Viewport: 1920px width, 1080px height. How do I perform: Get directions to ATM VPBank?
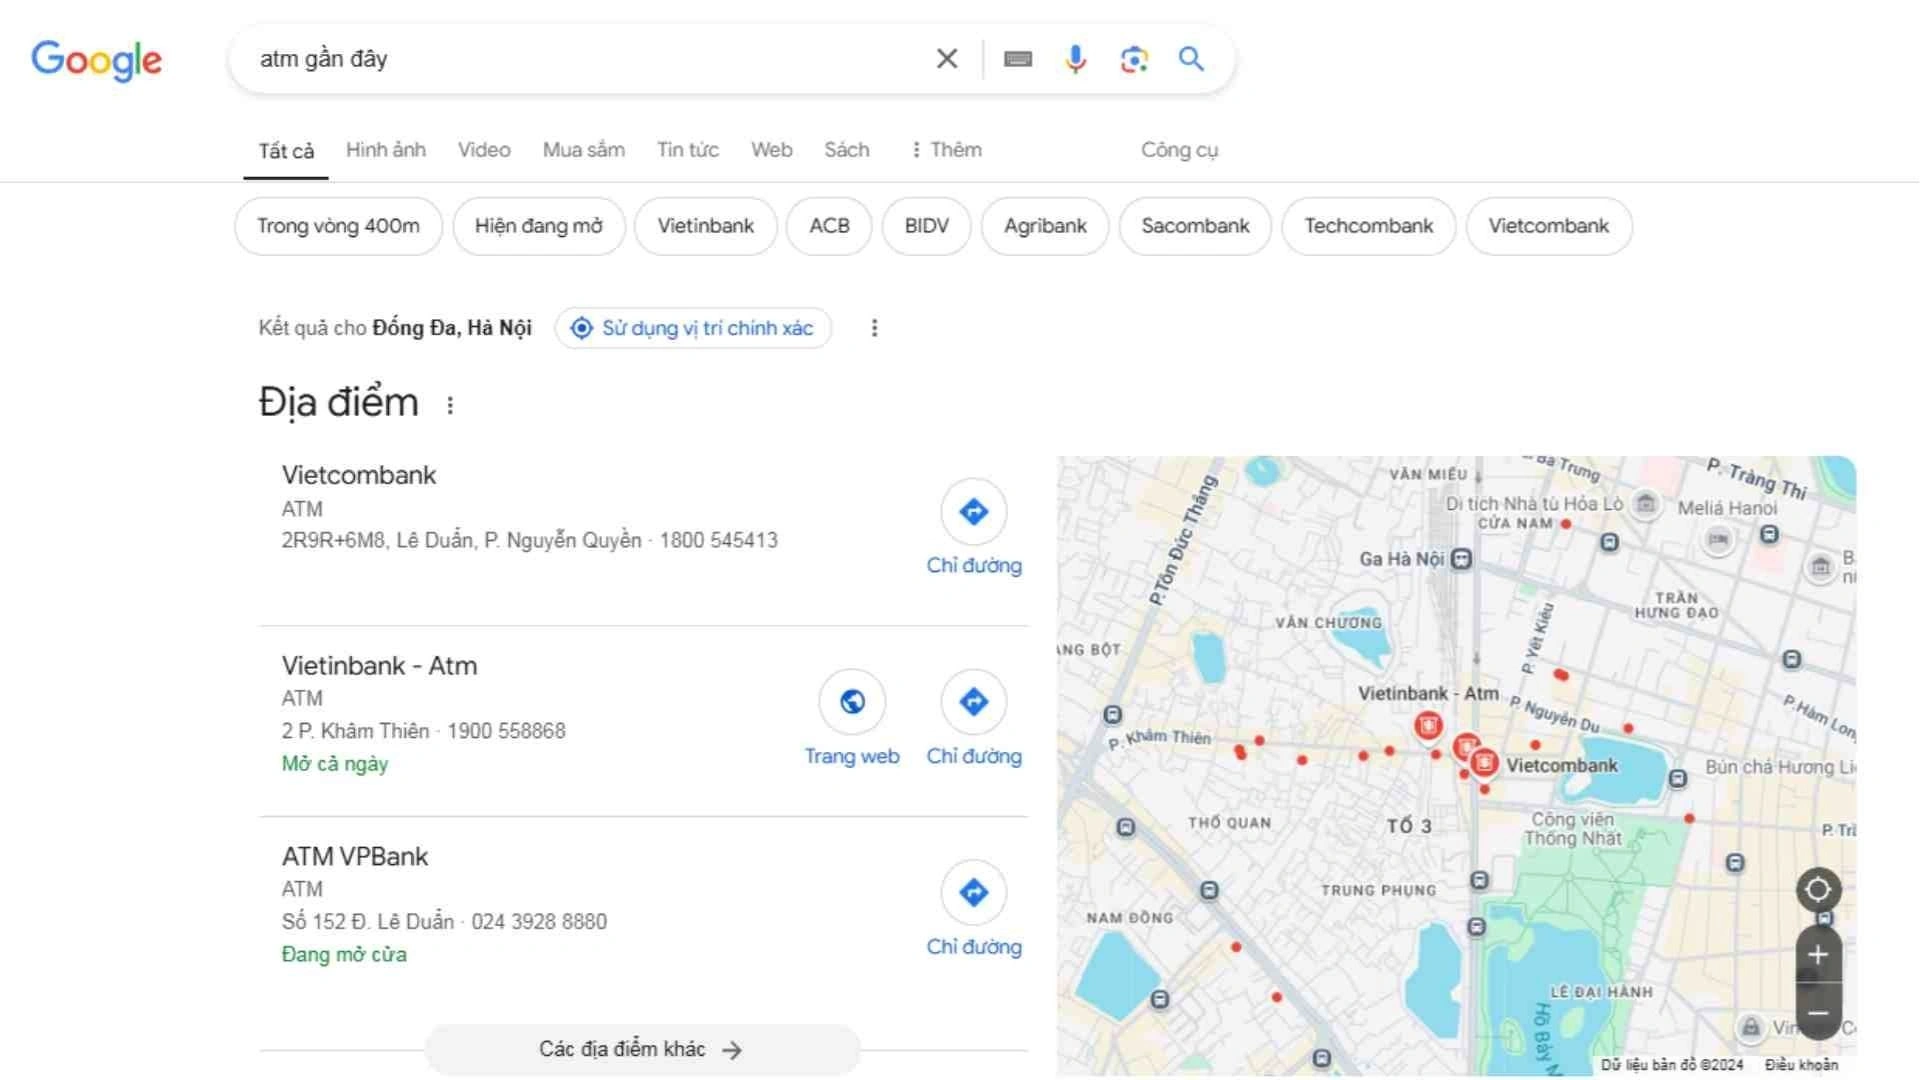click(973, 893)
